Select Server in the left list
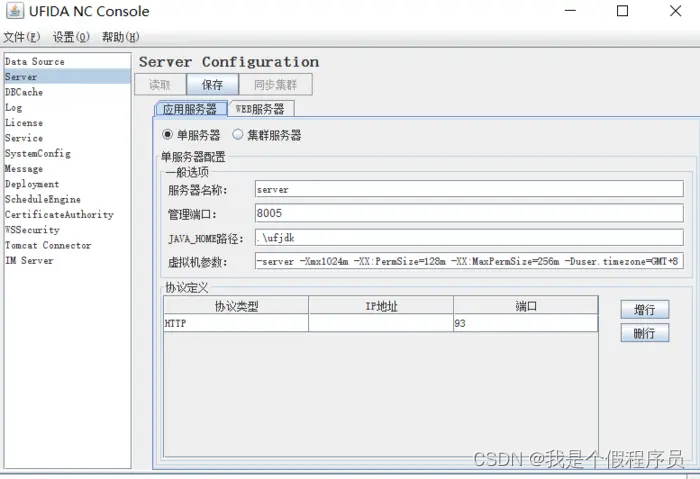Viewport: 700px width, 479px height. click(x=67, y=76)
